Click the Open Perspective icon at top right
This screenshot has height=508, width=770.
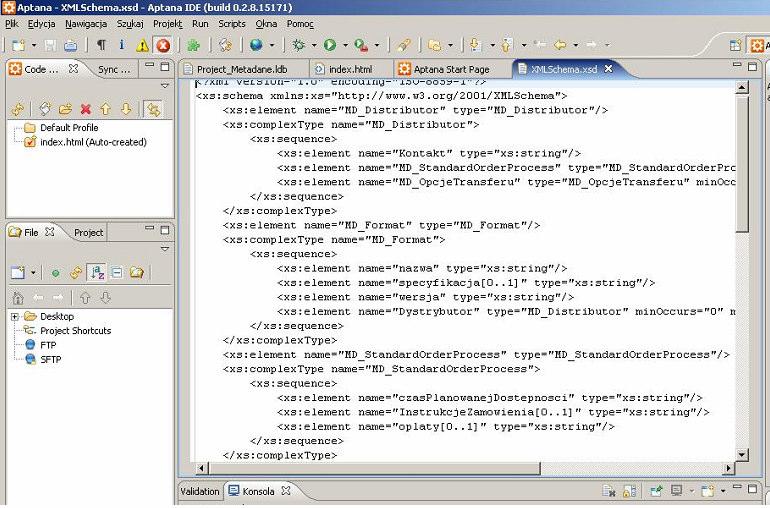click(x=735, y=46)
